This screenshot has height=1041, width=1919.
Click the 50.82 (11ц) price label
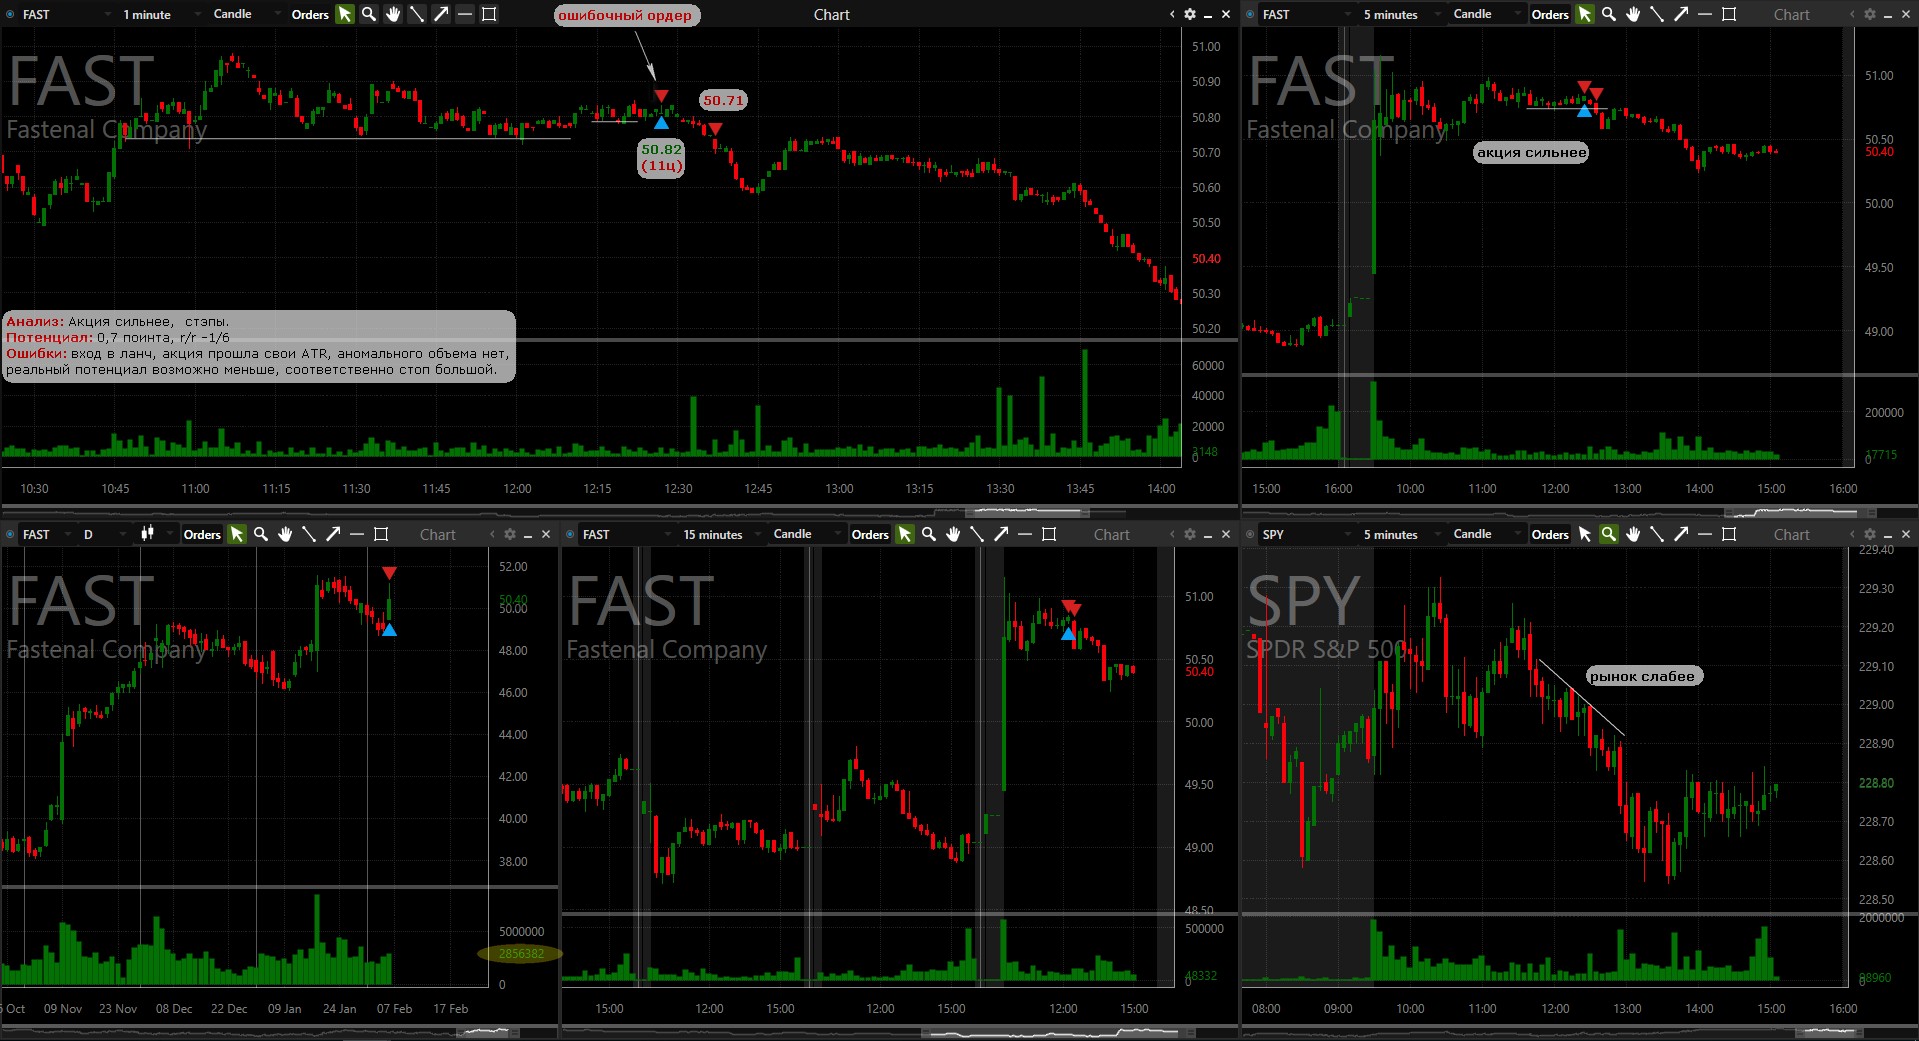point(661,157)
